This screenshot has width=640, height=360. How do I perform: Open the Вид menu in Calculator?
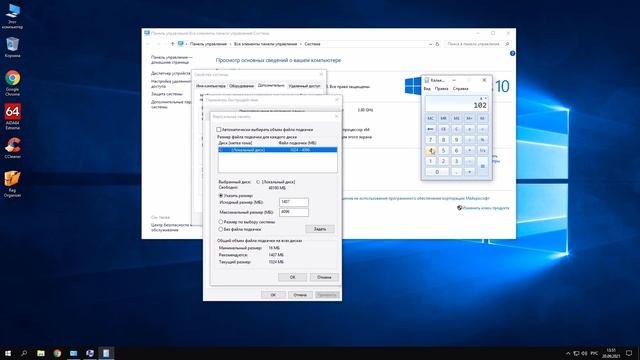pos(427,89)
